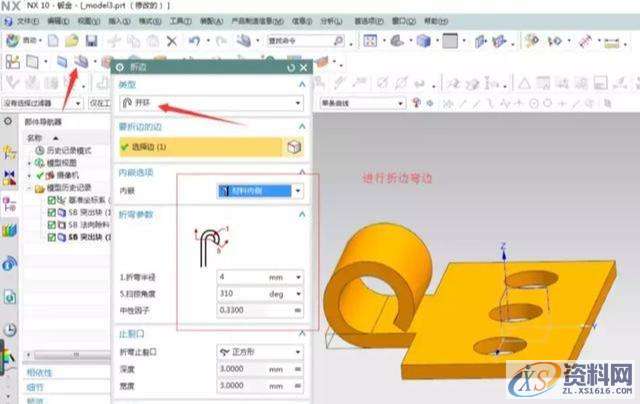This screenshot has width=640, height=404.
Task: Click the Hem flange icon in sheet metal toolbar
Action: coord(81,62)
